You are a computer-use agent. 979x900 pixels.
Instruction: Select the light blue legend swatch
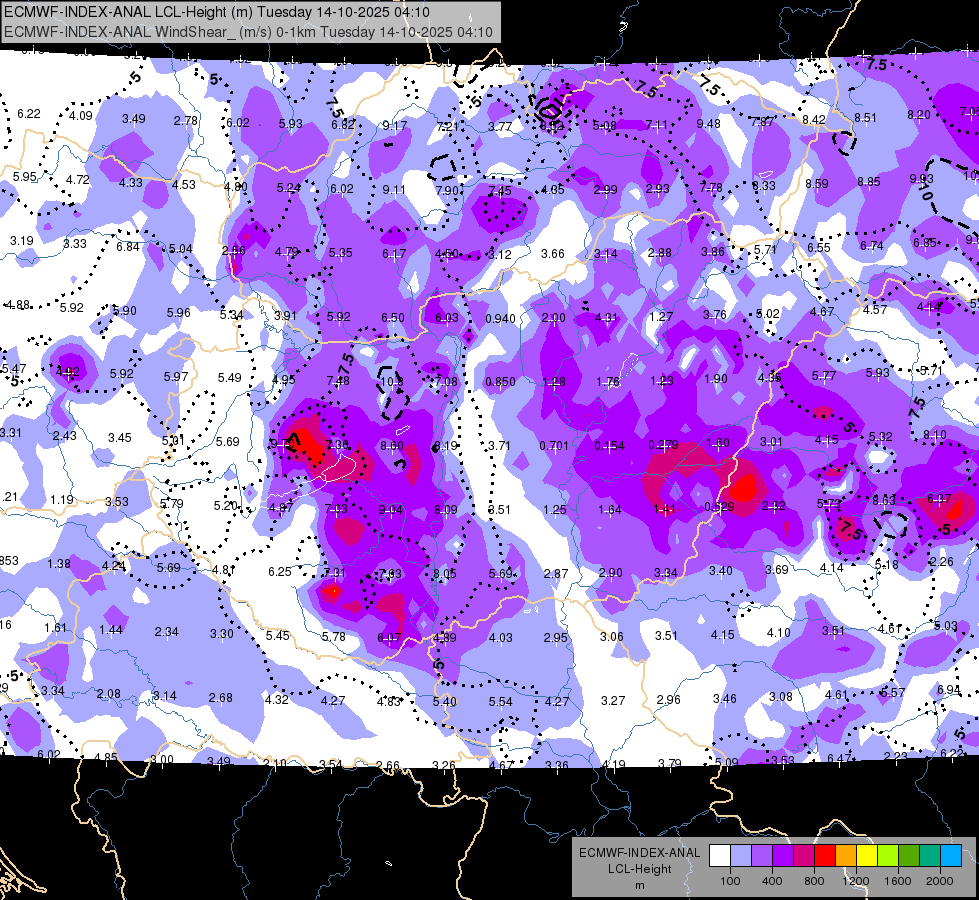click(x=741, y=856)
